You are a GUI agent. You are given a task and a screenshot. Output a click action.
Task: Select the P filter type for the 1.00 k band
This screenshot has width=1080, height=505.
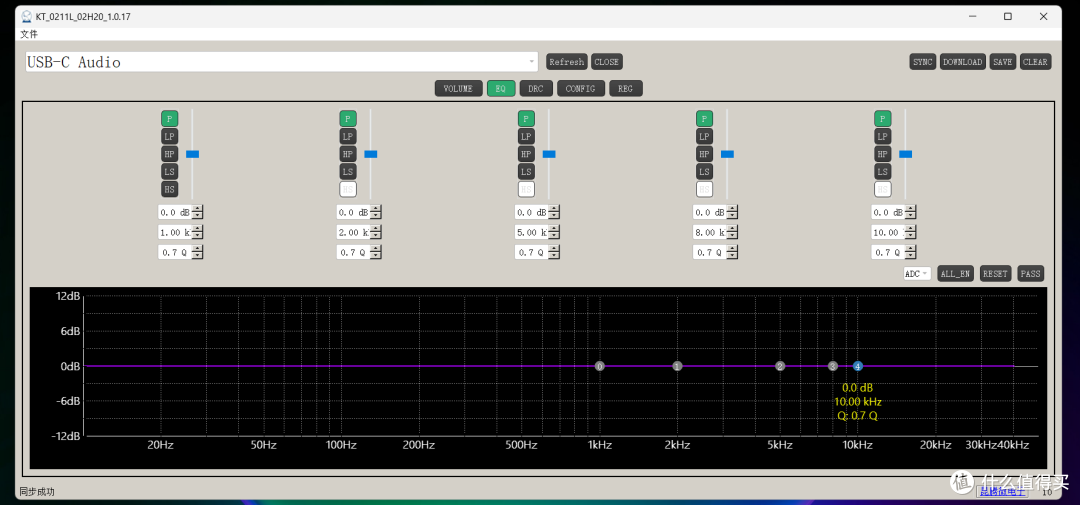coord(169,118)
